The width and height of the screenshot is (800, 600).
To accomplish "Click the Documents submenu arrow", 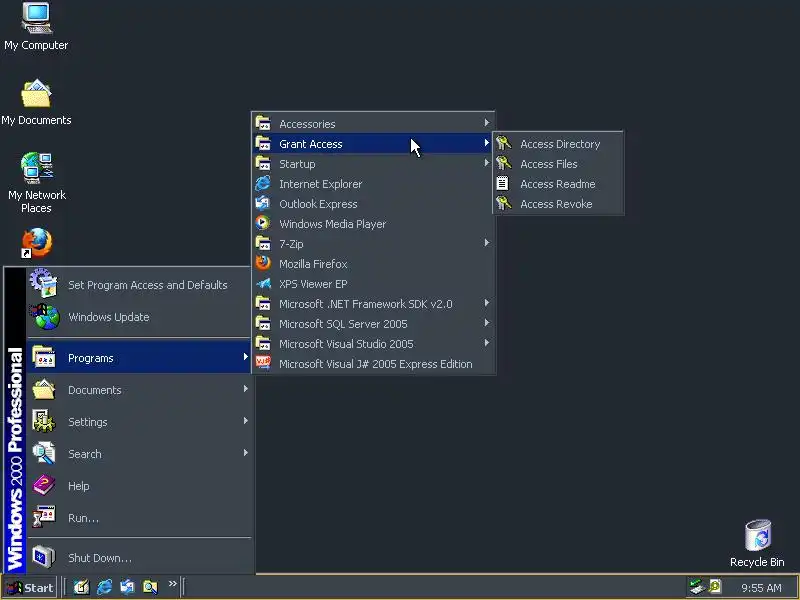I will pyautogui.click(x=245, y=389).
